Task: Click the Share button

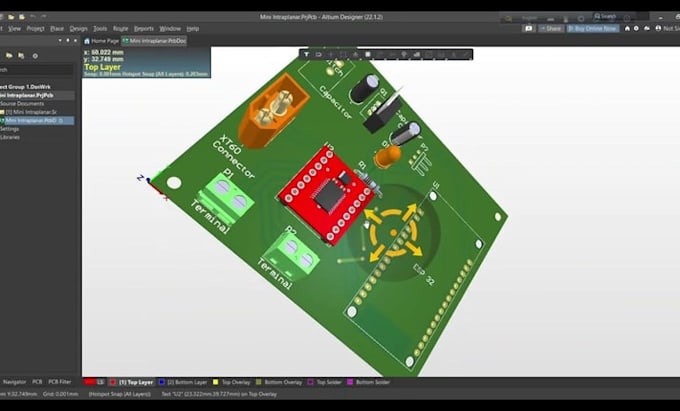Action: [551, 28]
